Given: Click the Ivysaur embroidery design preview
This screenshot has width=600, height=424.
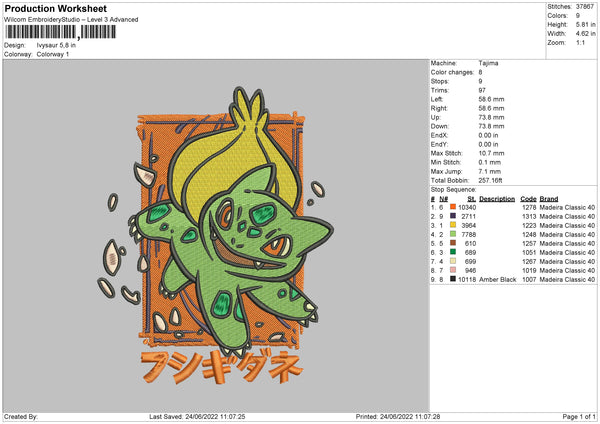Looking at the screenshot, I should (215, 235).
